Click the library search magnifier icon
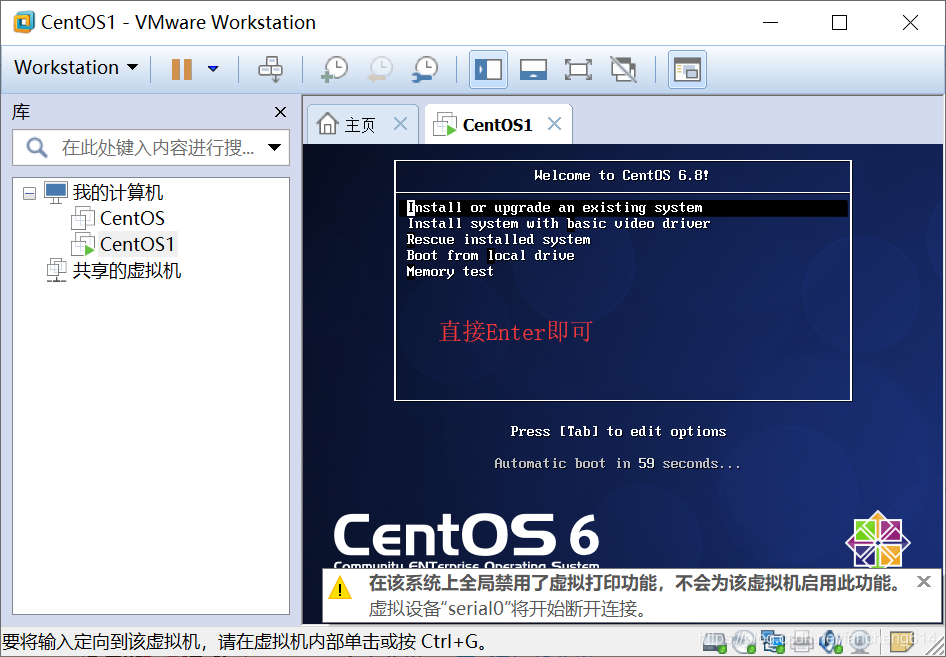The image size is (946, 657). (x=36, y=147)
